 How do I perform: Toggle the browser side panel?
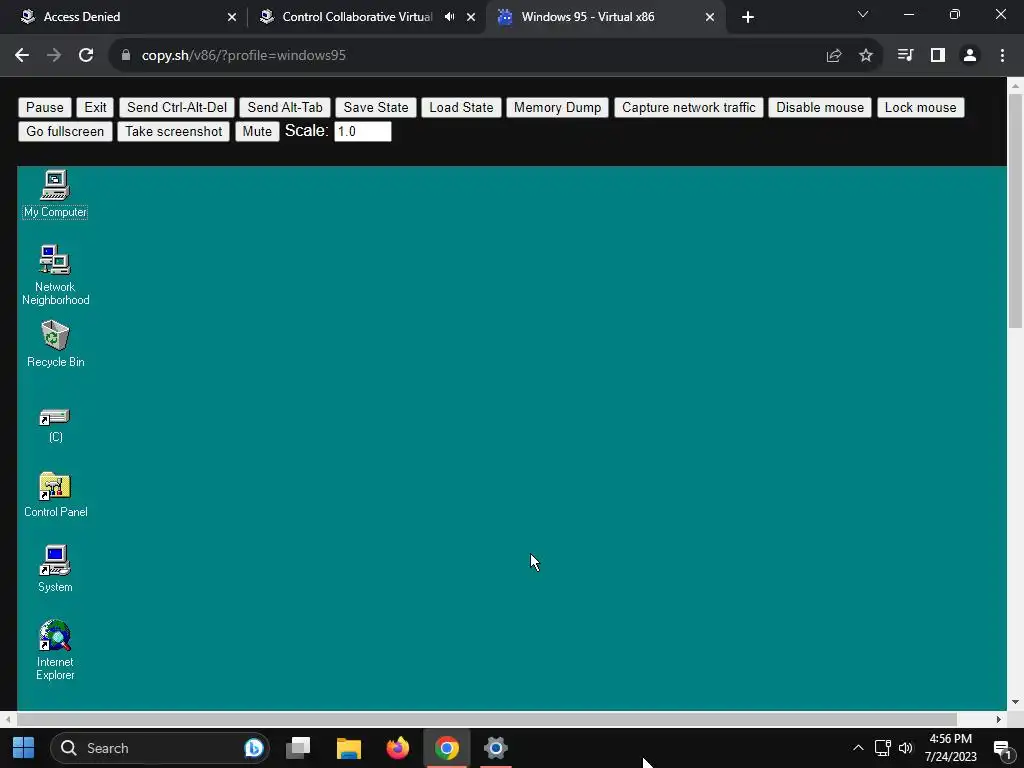[938, 56]
